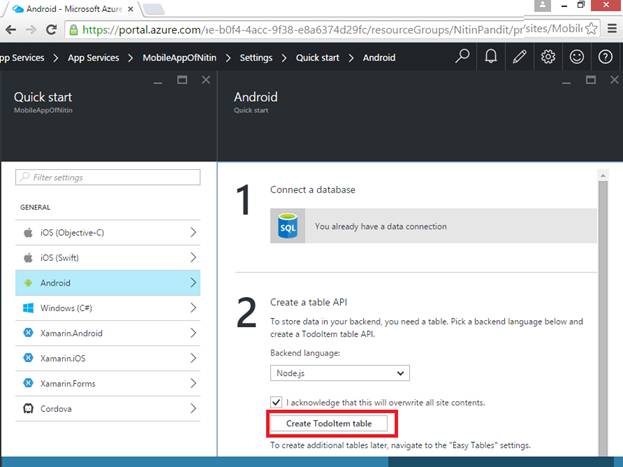Click the Windows logo beside Windows (C#)
Image resolution: width=623 pixels, height=467 pixels.
tap(28, 308)
